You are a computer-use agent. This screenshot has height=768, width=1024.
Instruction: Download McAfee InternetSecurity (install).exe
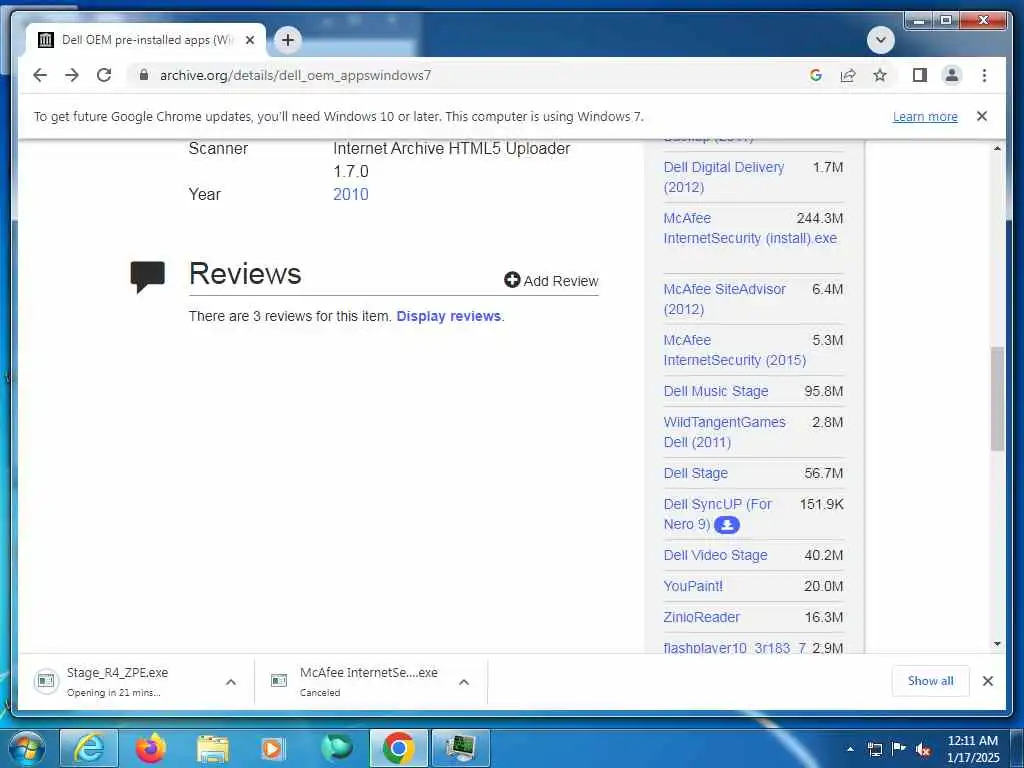750,228
